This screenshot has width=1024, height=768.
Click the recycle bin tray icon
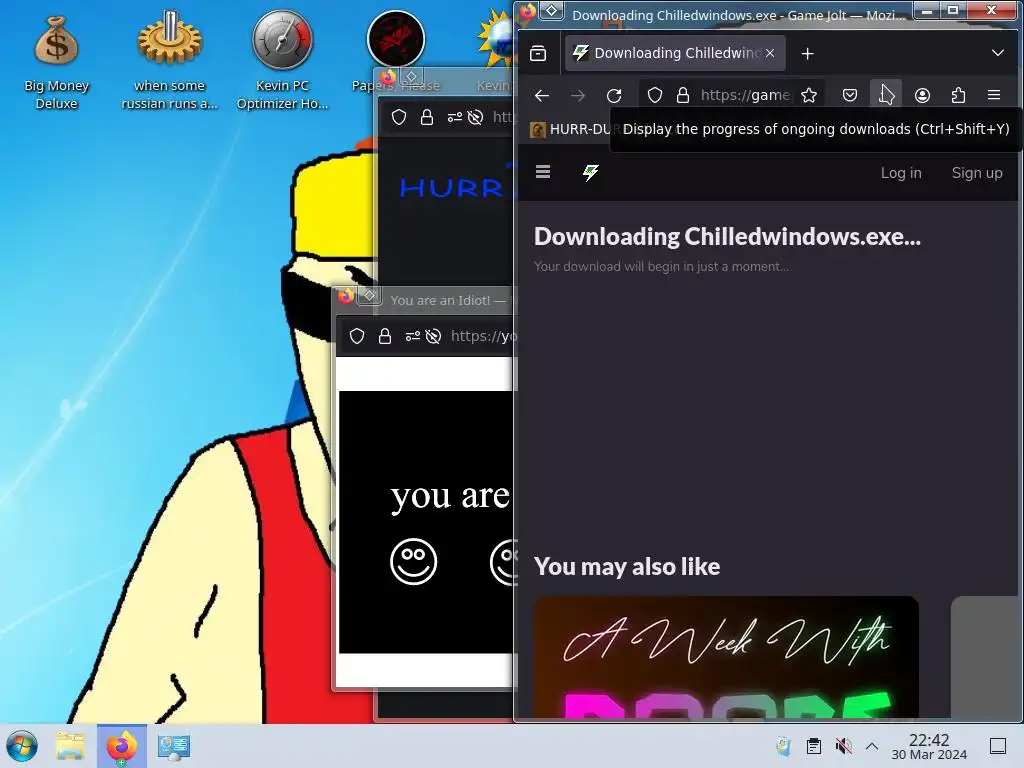point(783,746)
